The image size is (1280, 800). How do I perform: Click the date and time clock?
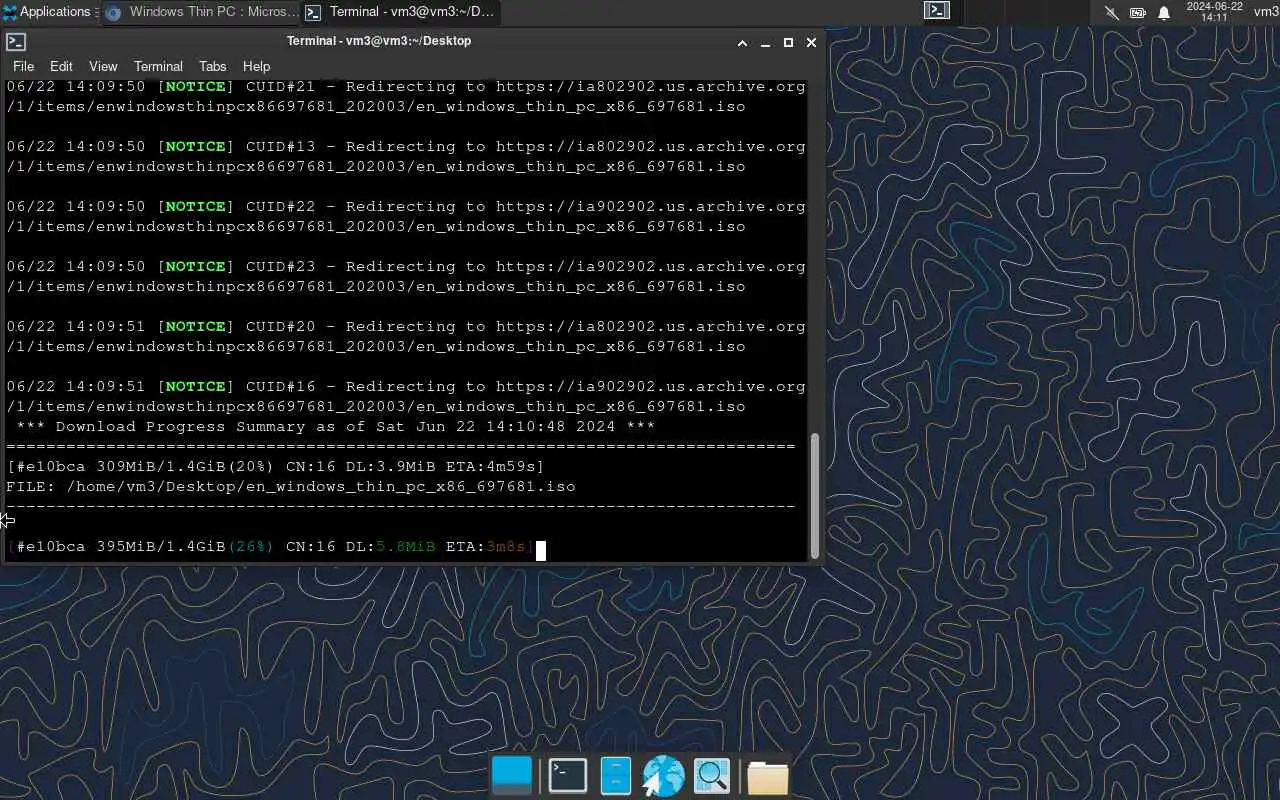tap(1214, 12)
